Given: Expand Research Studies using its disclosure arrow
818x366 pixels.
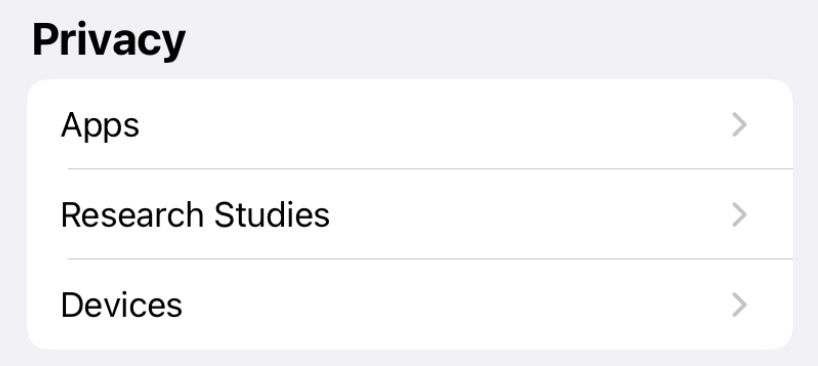Looking at the screenshot, I should click(x=739, y=215).
